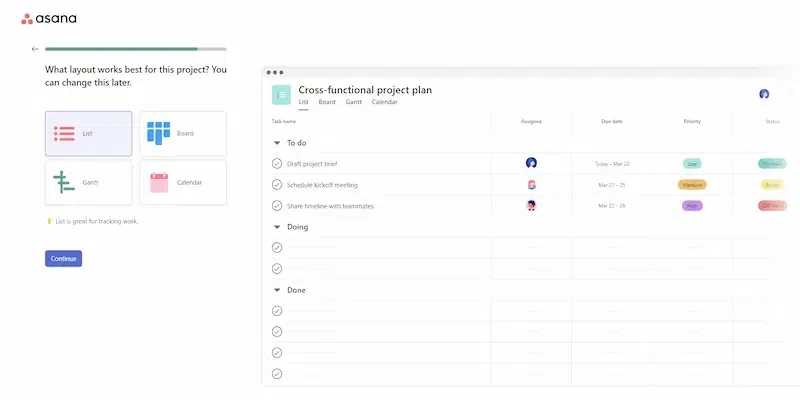Check off Schedule kickoff meeting task
Viewport: 800px width, 400px height.
tap(277, 184)
